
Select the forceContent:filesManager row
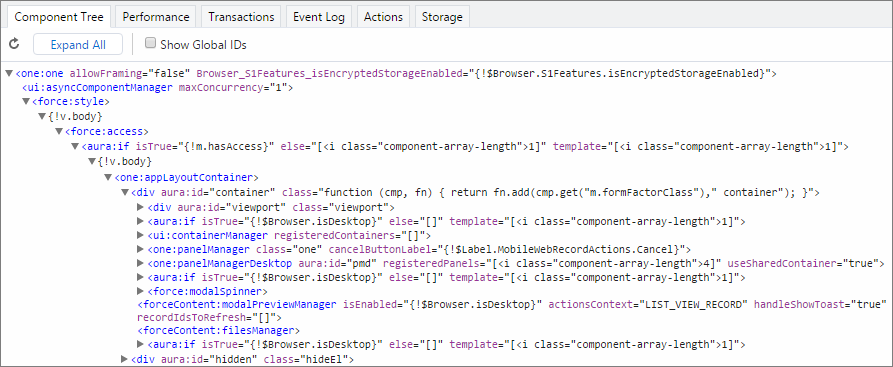point(219,330)
